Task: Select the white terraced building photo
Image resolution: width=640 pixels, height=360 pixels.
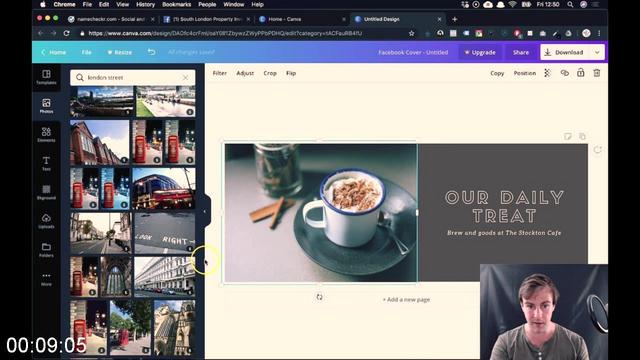Action: [x=165, y=276]
